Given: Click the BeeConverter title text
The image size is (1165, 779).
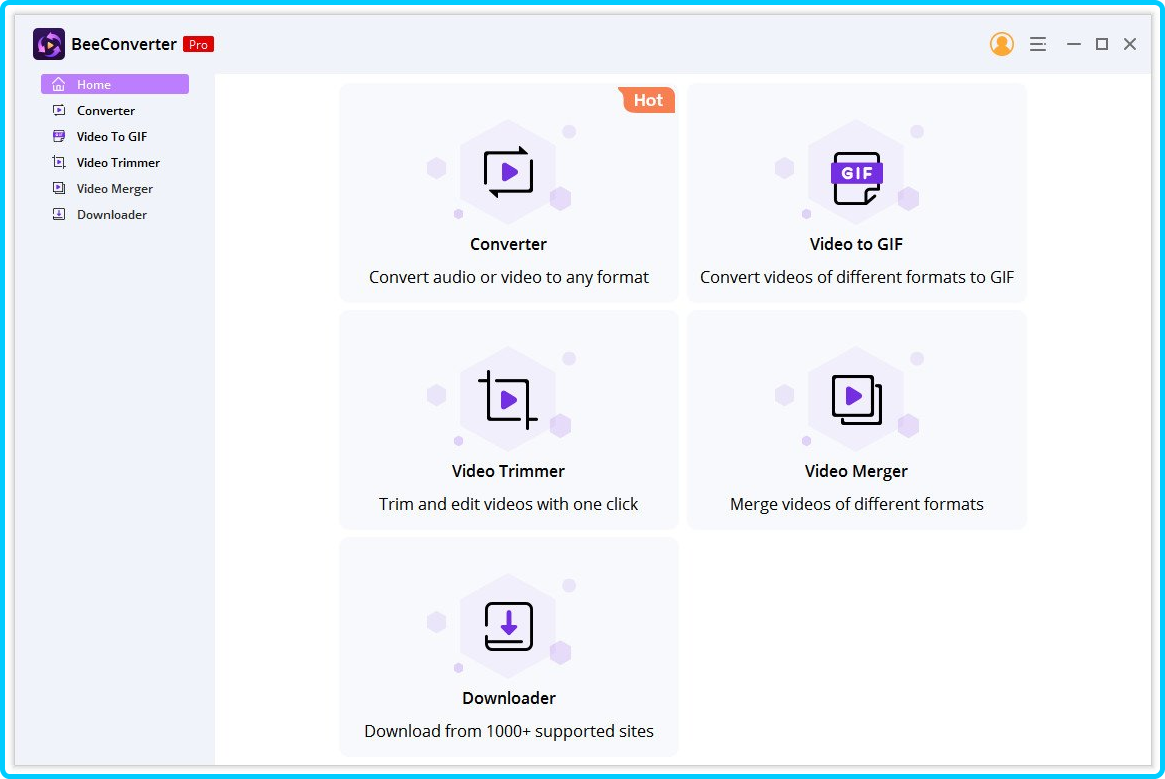Looking at the screenshot, I should click(124, 45).
